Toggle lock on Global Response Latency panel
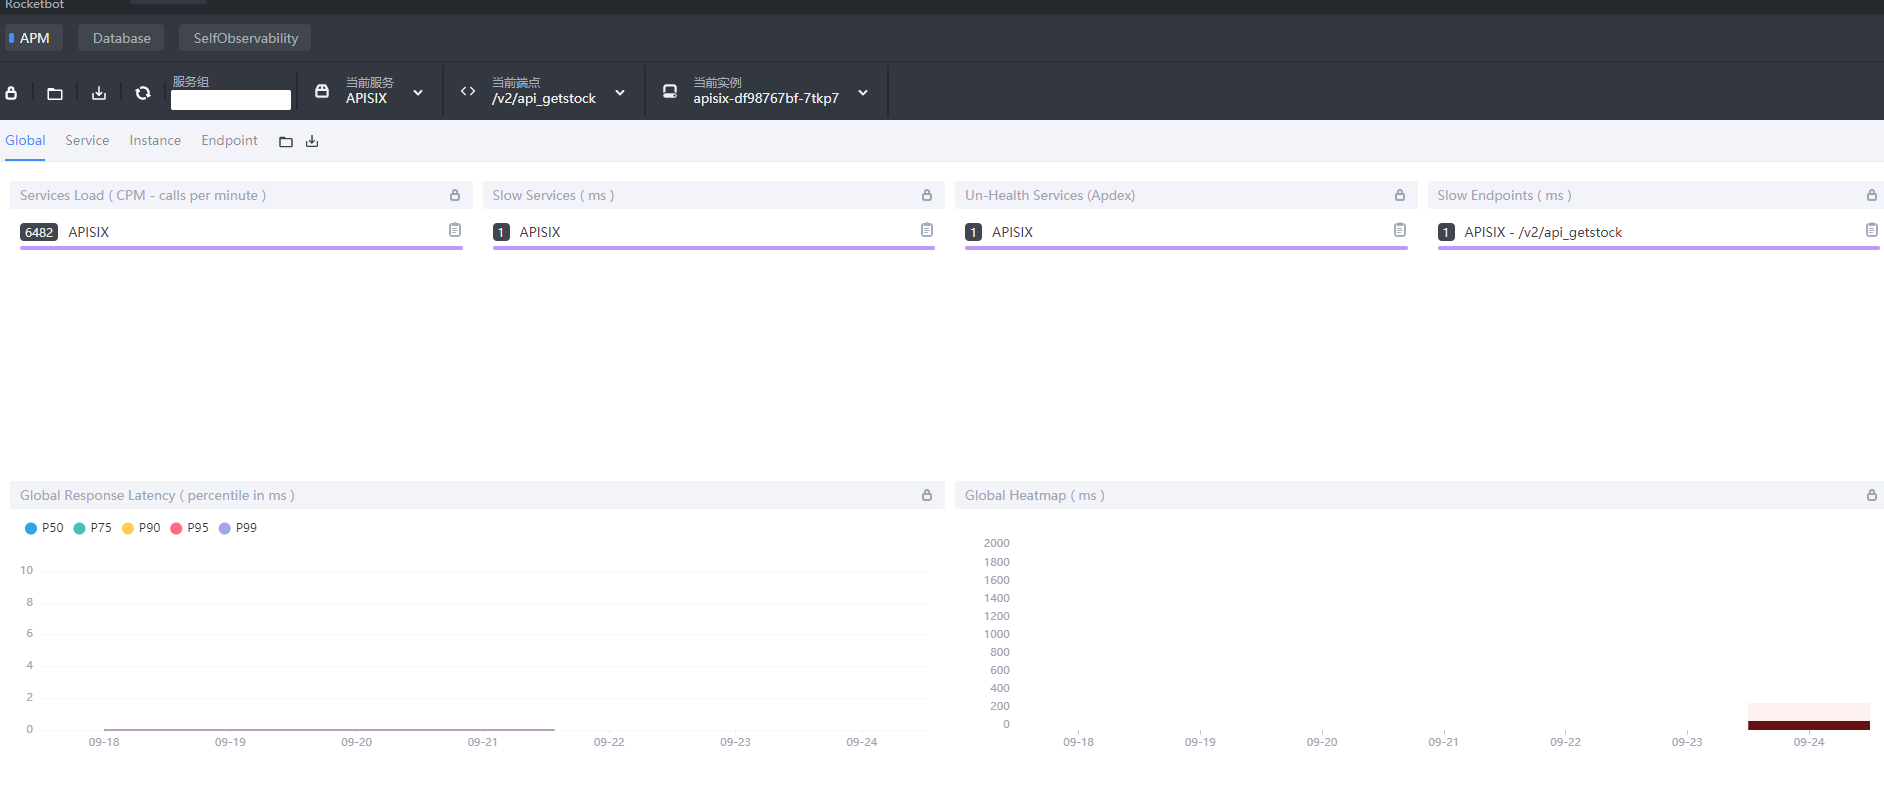 click(x=927, y=495)
